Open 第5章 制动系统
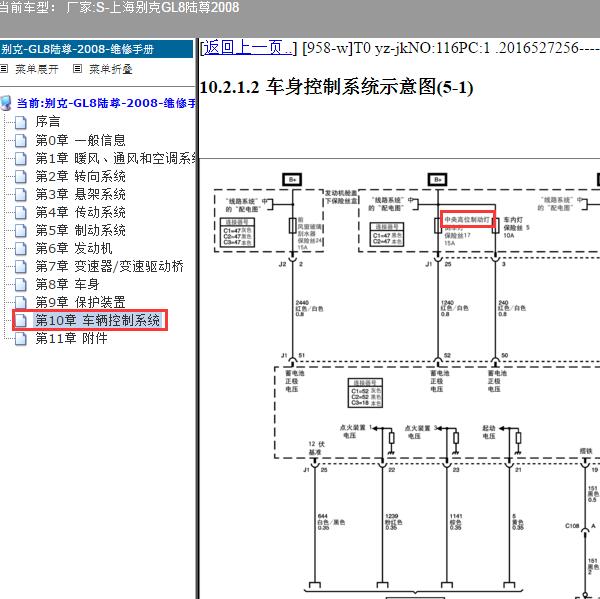 click(x=81, y=230)
